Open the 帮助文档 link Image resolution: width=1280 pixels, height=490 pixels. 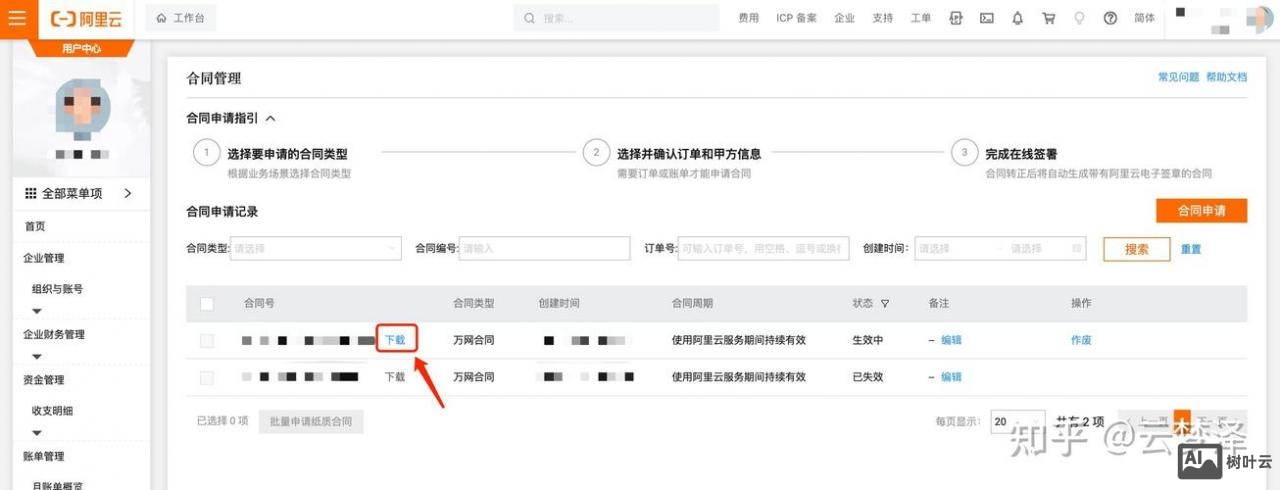click(1227, 77)
